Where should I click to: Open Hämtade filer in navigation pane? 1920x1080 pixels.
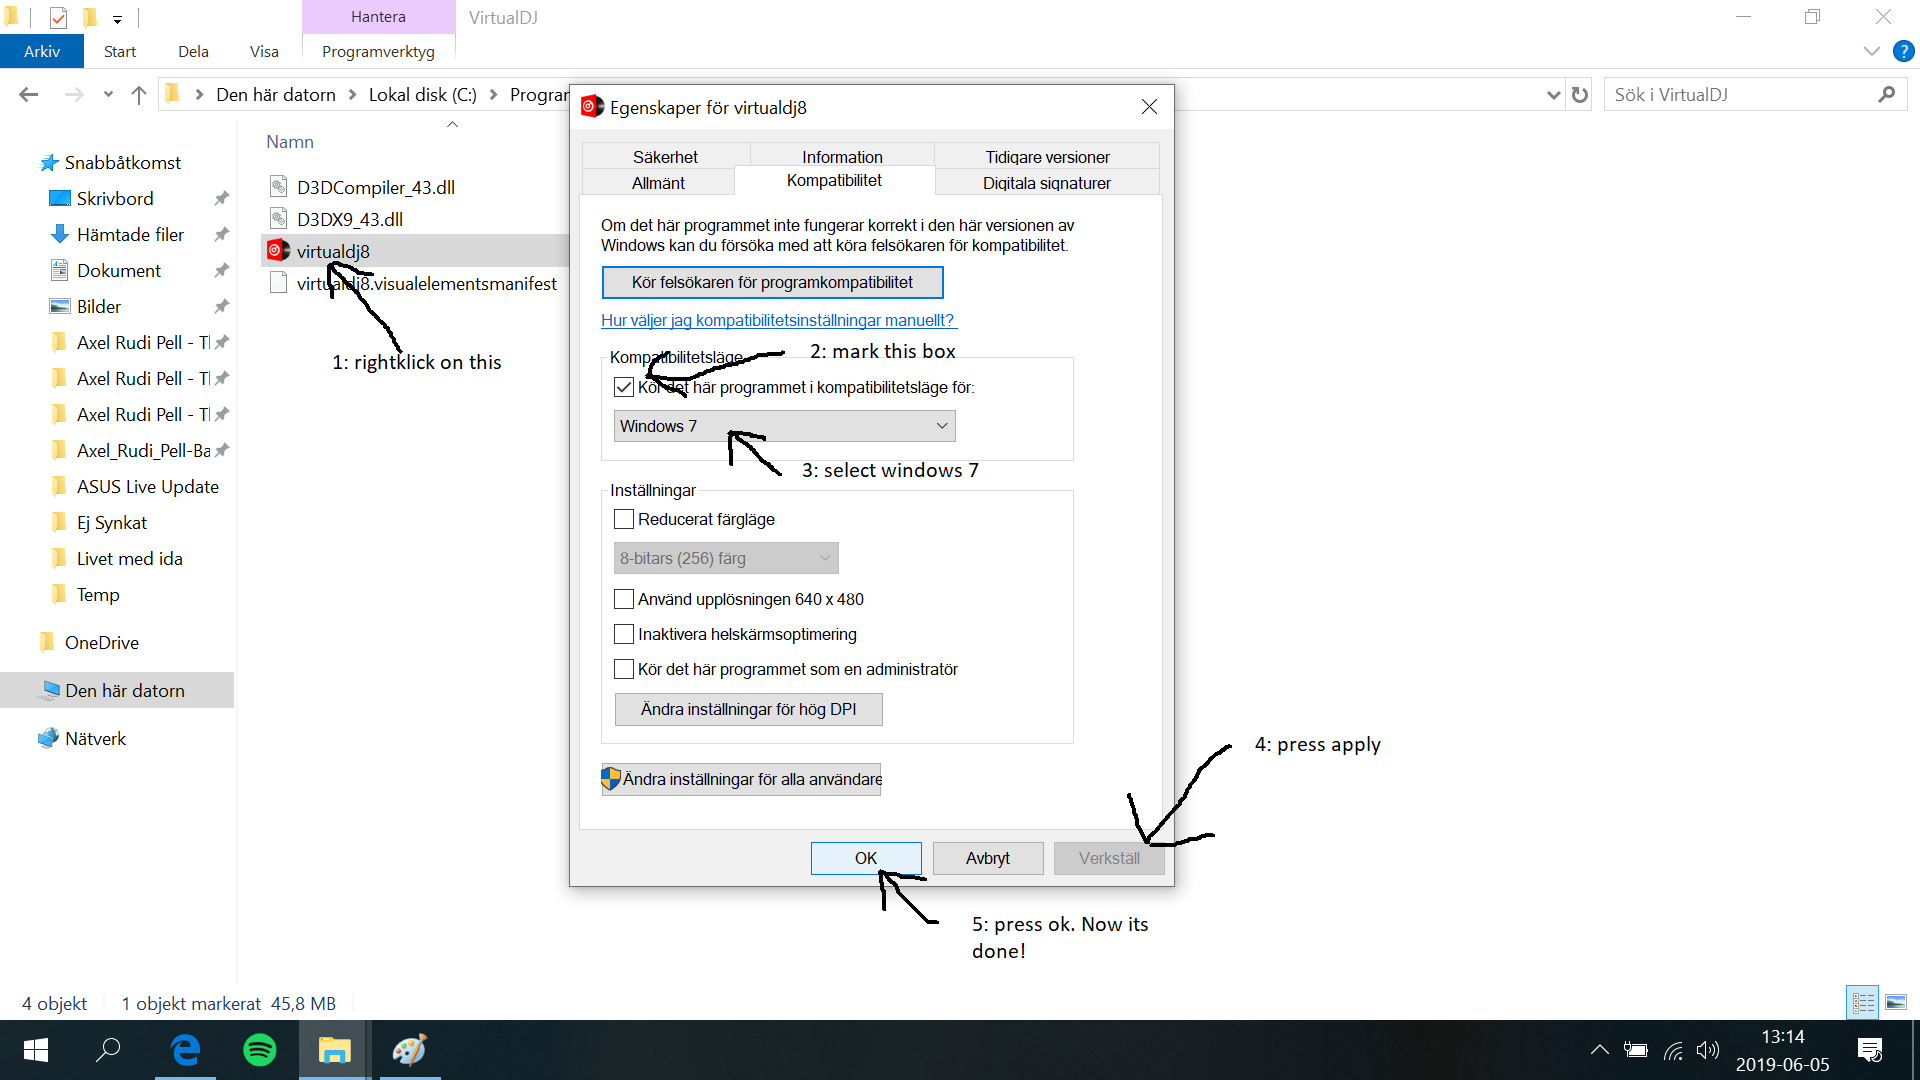[130, 234]
